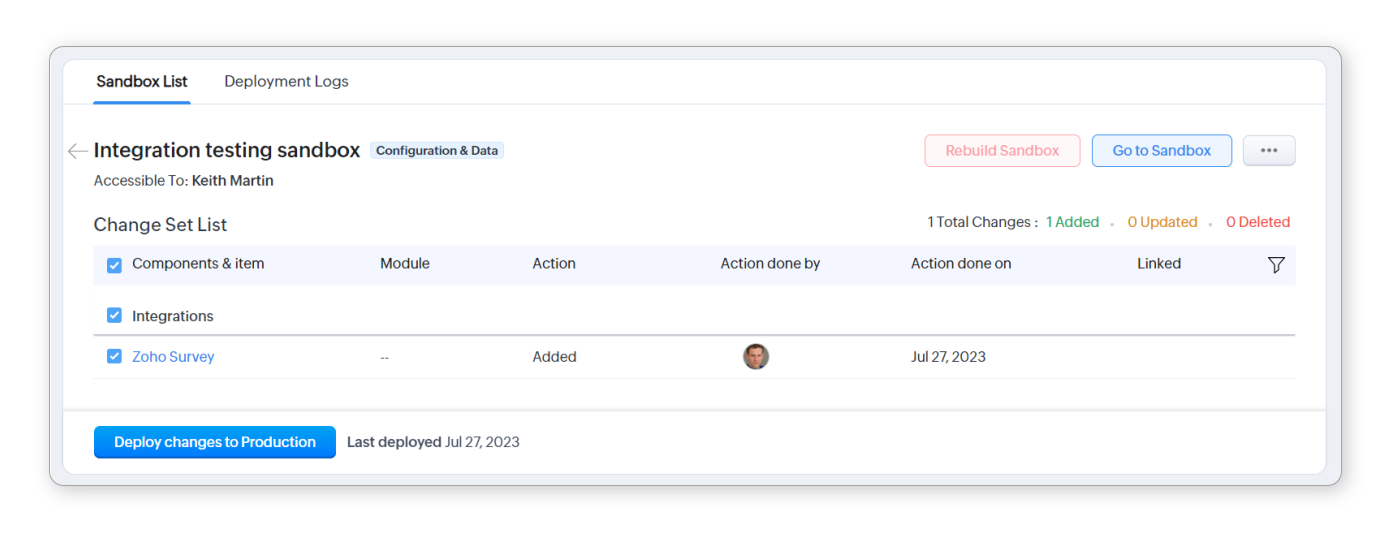
Task: Click the 1 Added changes counter
Action: coord(1072,222)
